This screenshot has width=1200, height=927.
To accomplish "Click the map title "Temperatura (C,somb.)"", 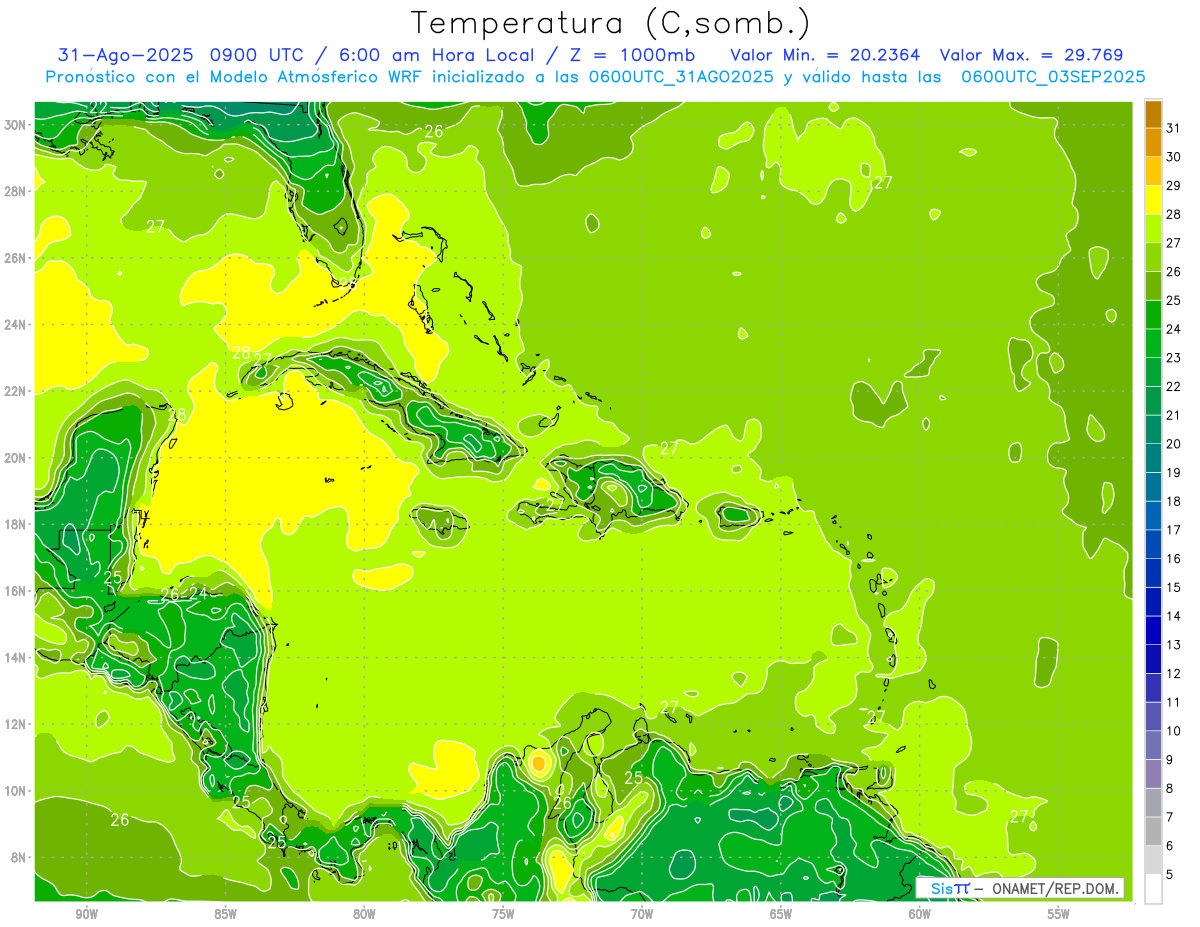I will pyautogui.click(x=611, y=23).
